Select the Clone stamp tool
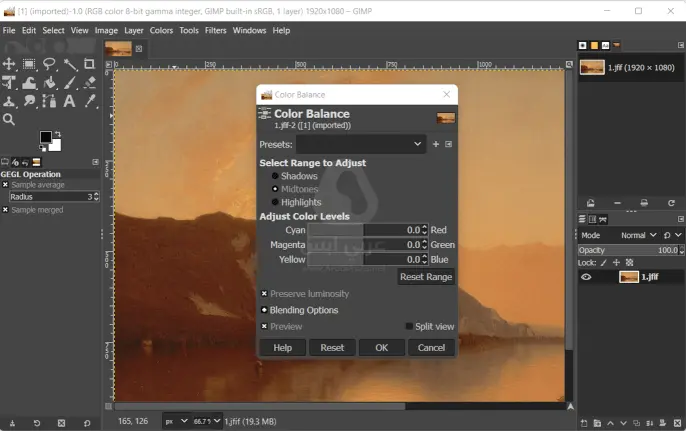This screenshot has height=431, width=686. coord(9,101)
